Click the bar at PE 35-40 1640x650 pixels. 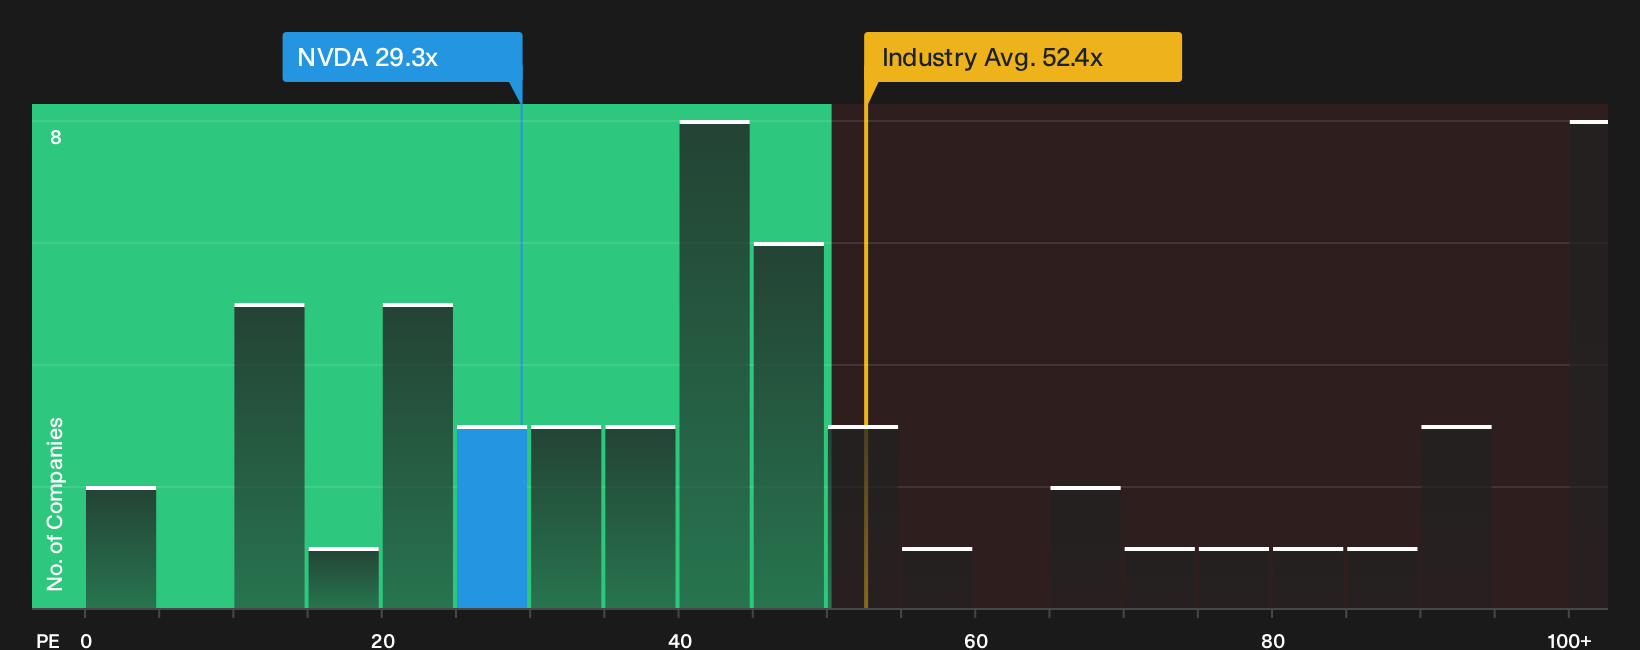coord(640,517)
